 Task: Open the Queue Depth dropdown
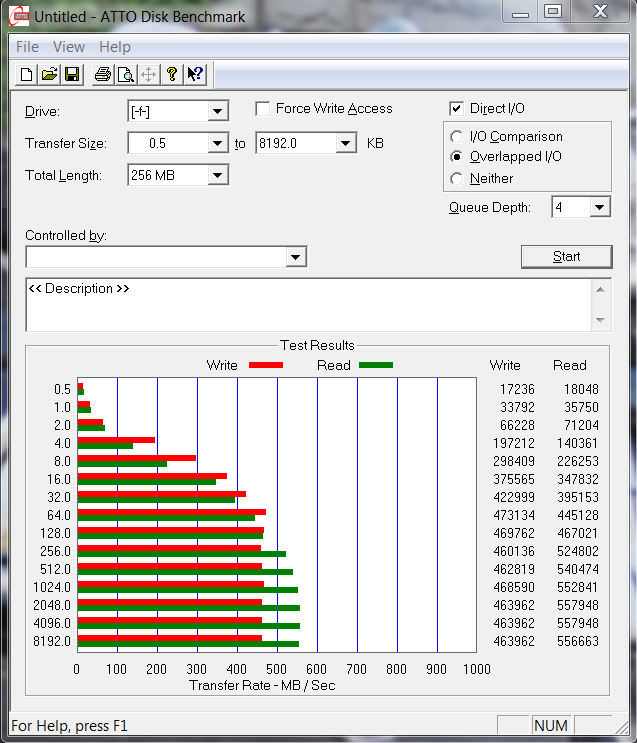click(599, 208)
